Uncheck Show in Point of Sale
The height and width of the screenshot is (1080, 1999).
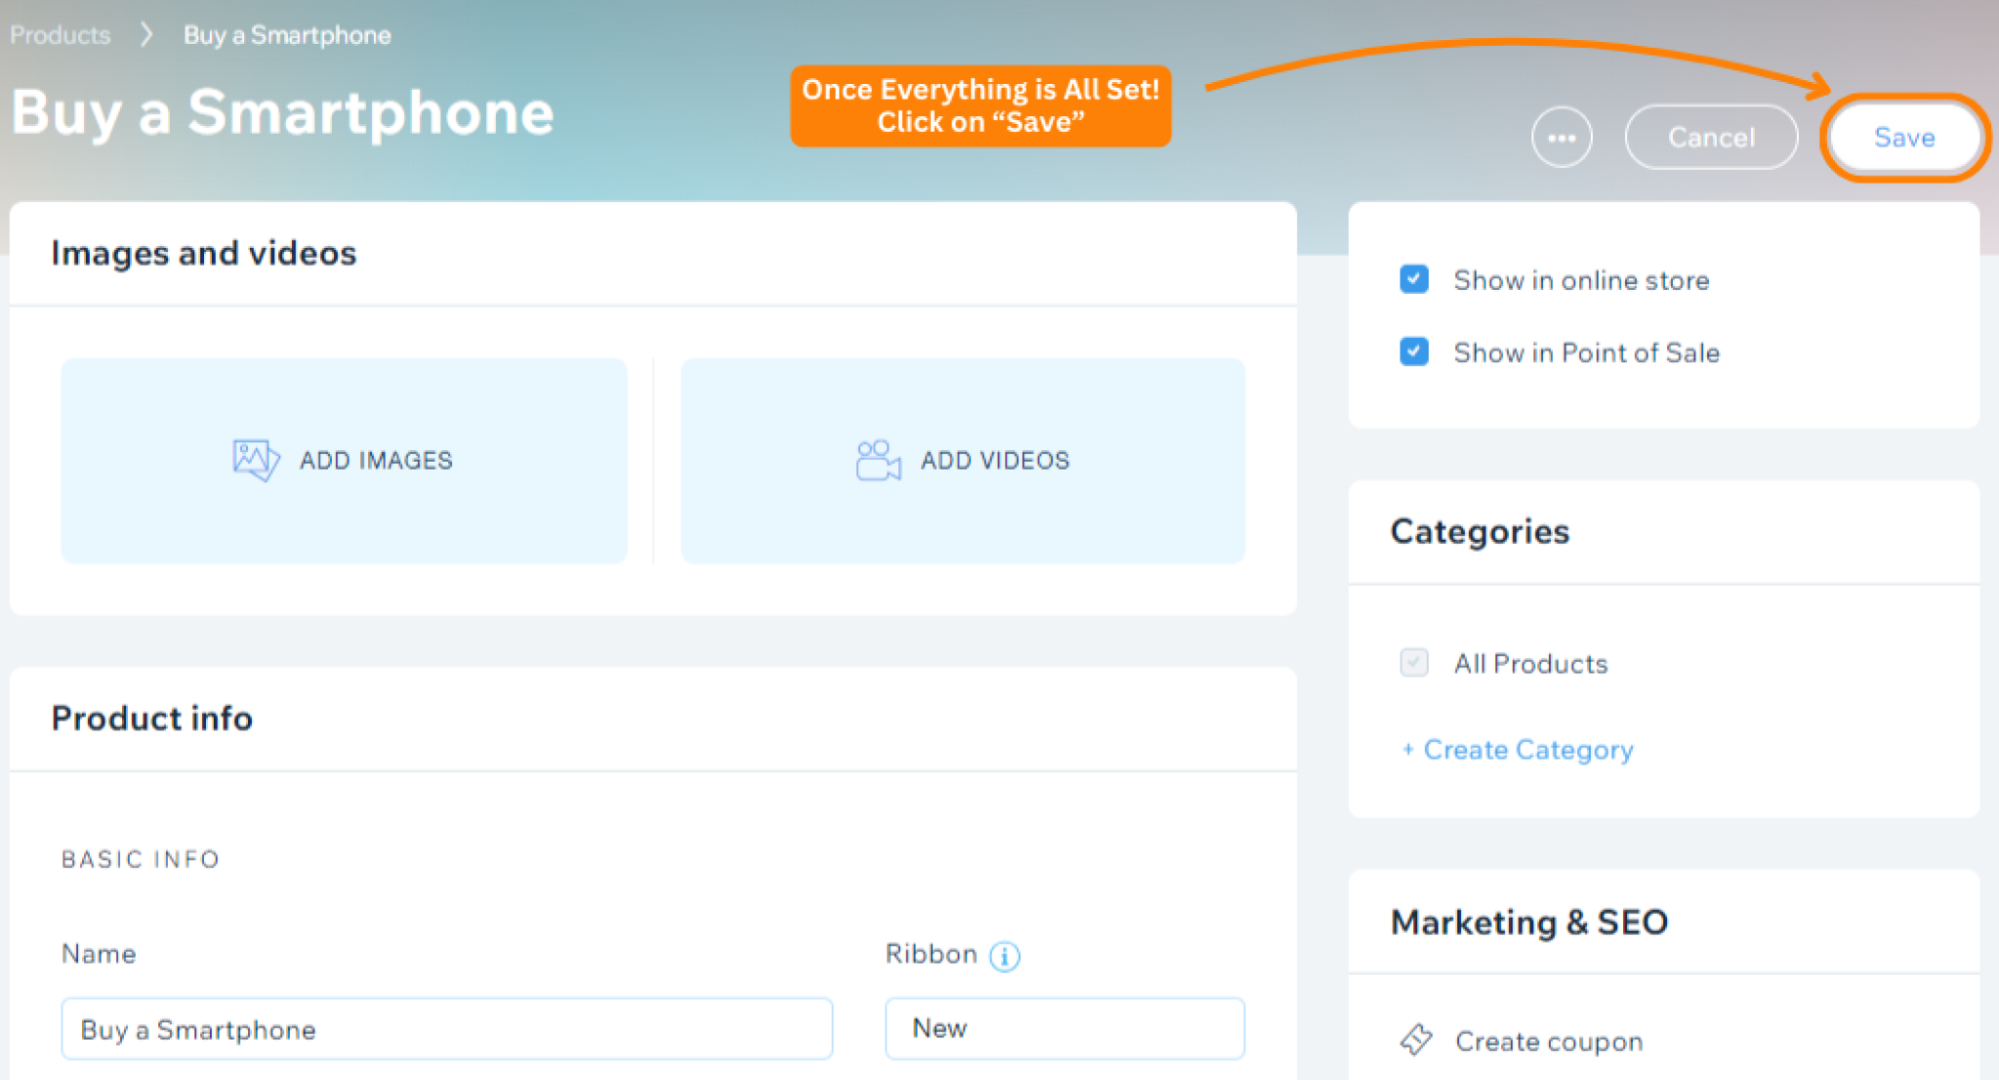[x=1414, y=352]
